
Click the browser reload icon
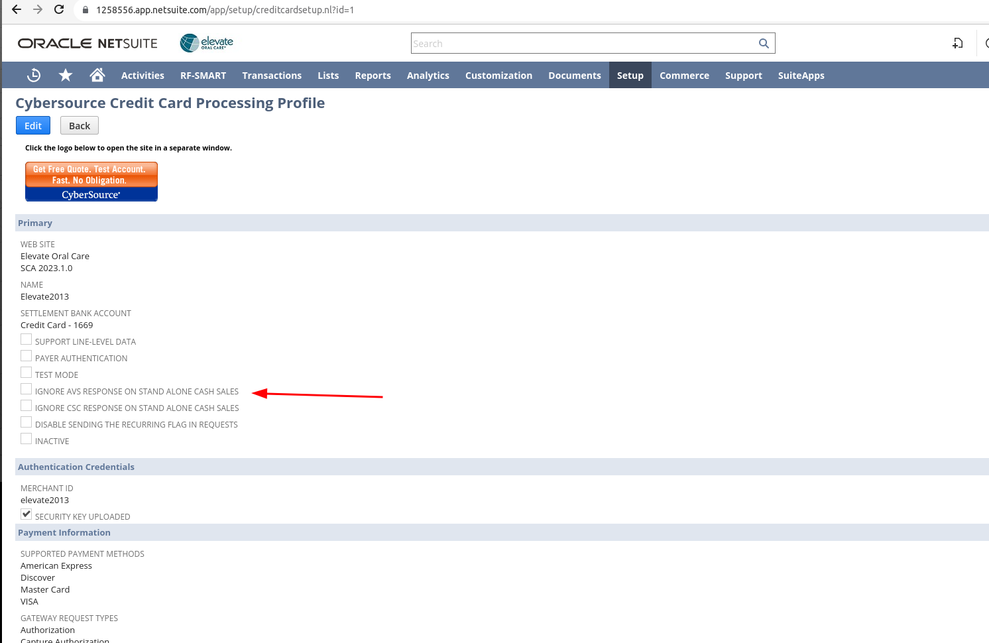click(x=59, y=10)
